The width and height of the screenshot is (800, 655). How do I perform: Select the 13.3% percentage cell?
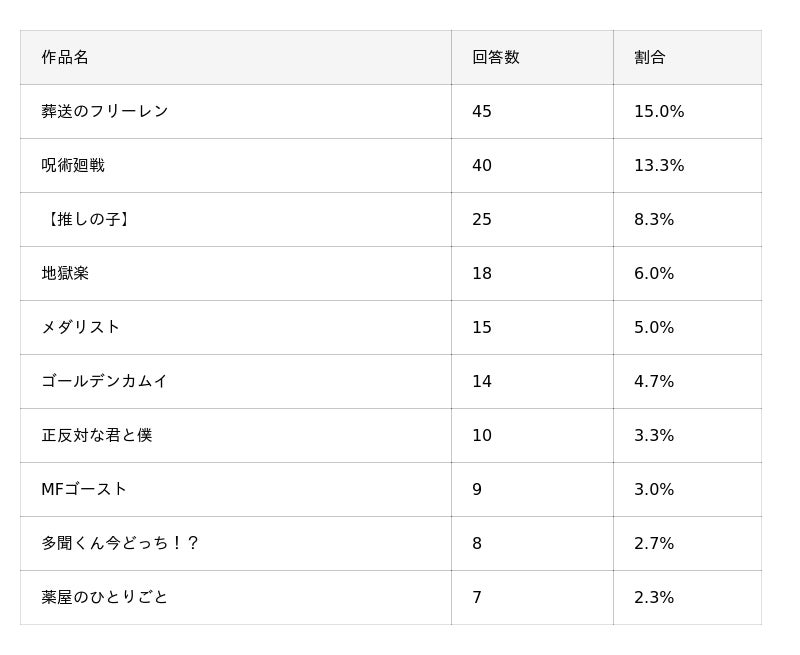[659, 165]
